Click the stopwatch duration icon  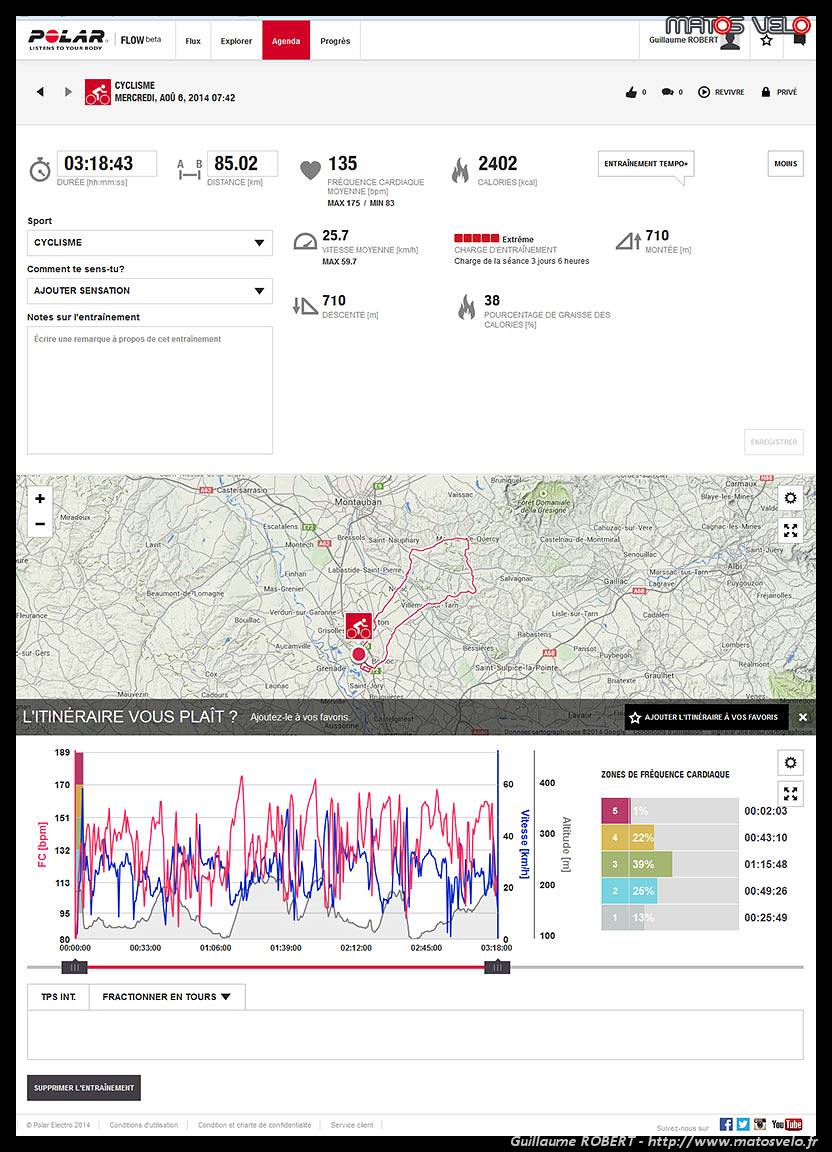[40, 169]
